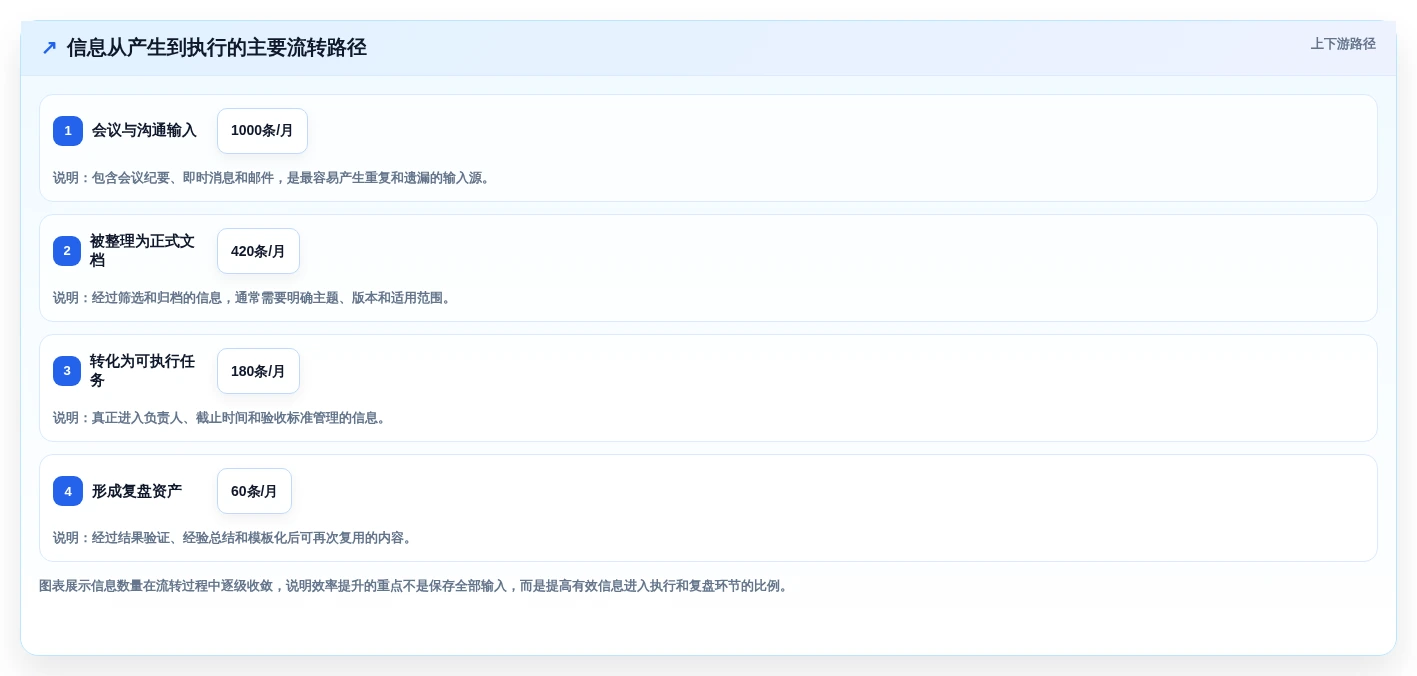Select the step 2 number badge
The width and height of the screenshot is (1417, 676).
pyautogui.click(x=67, y=251)
